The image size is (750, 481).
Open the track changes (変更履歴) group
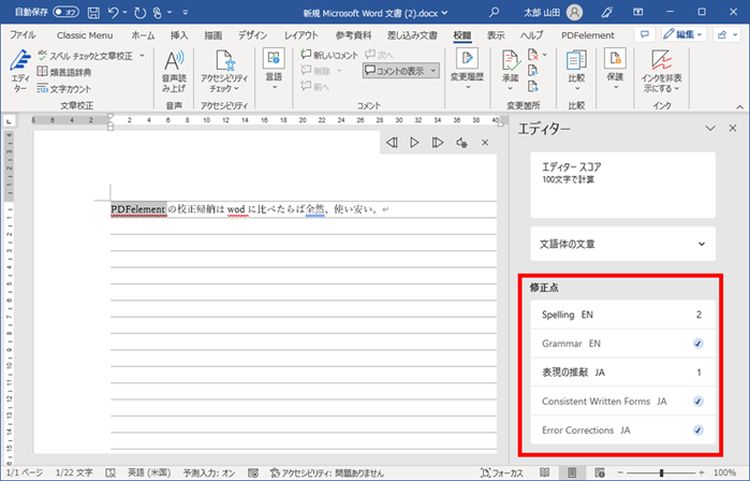467,70
